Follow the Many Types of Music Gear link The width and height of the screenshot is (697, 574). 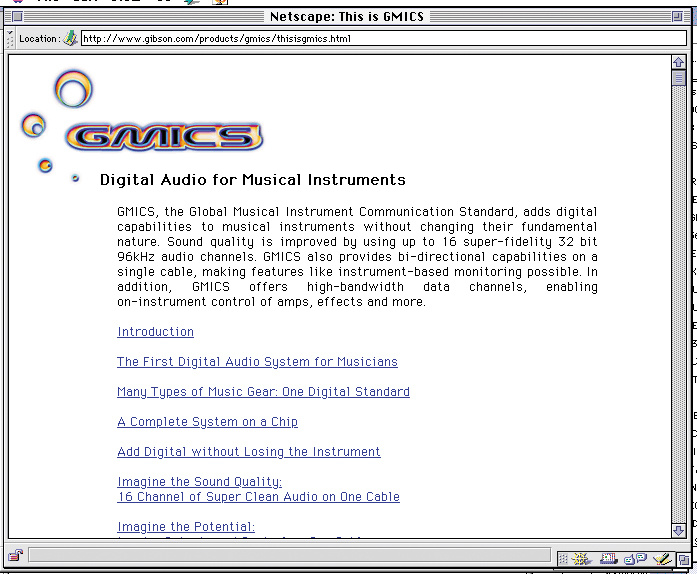(263, 392)
